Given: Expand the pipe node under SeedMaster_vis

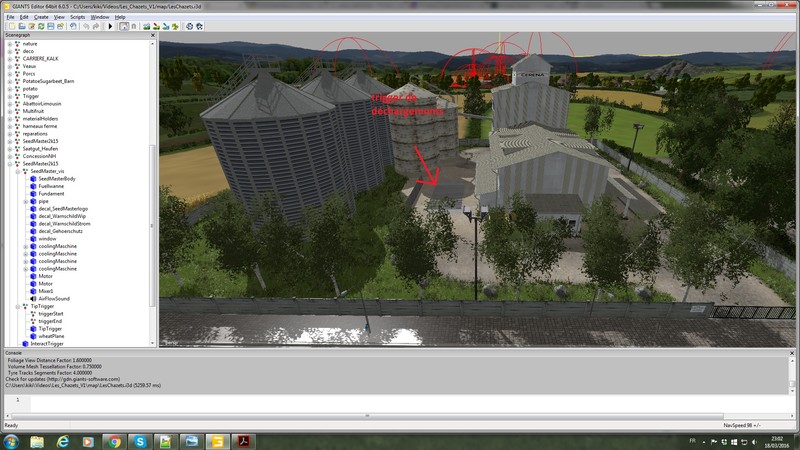Looking at the screenshot, I should click(25, 201).
